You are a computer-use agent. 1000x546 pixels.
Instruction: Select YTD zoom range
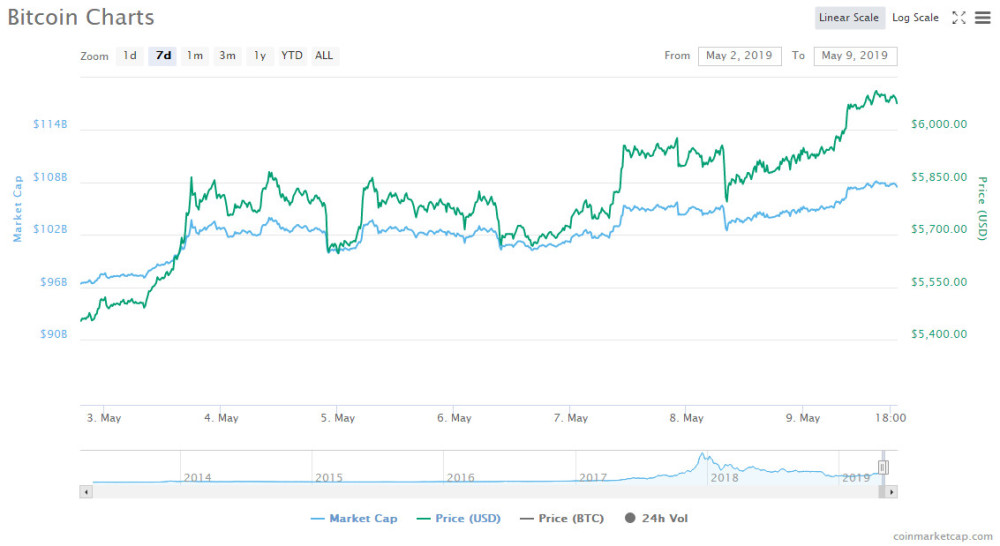pos(291,55)
